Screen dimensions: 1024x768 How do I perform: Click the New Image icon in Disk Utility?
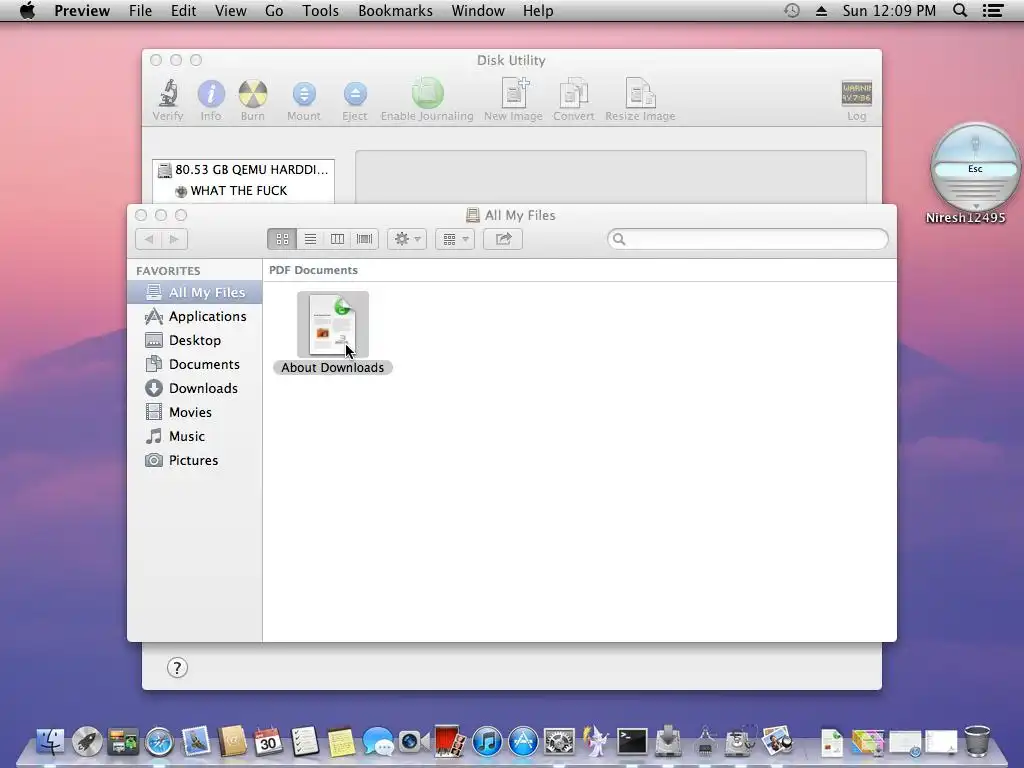(x=513, y=92)
